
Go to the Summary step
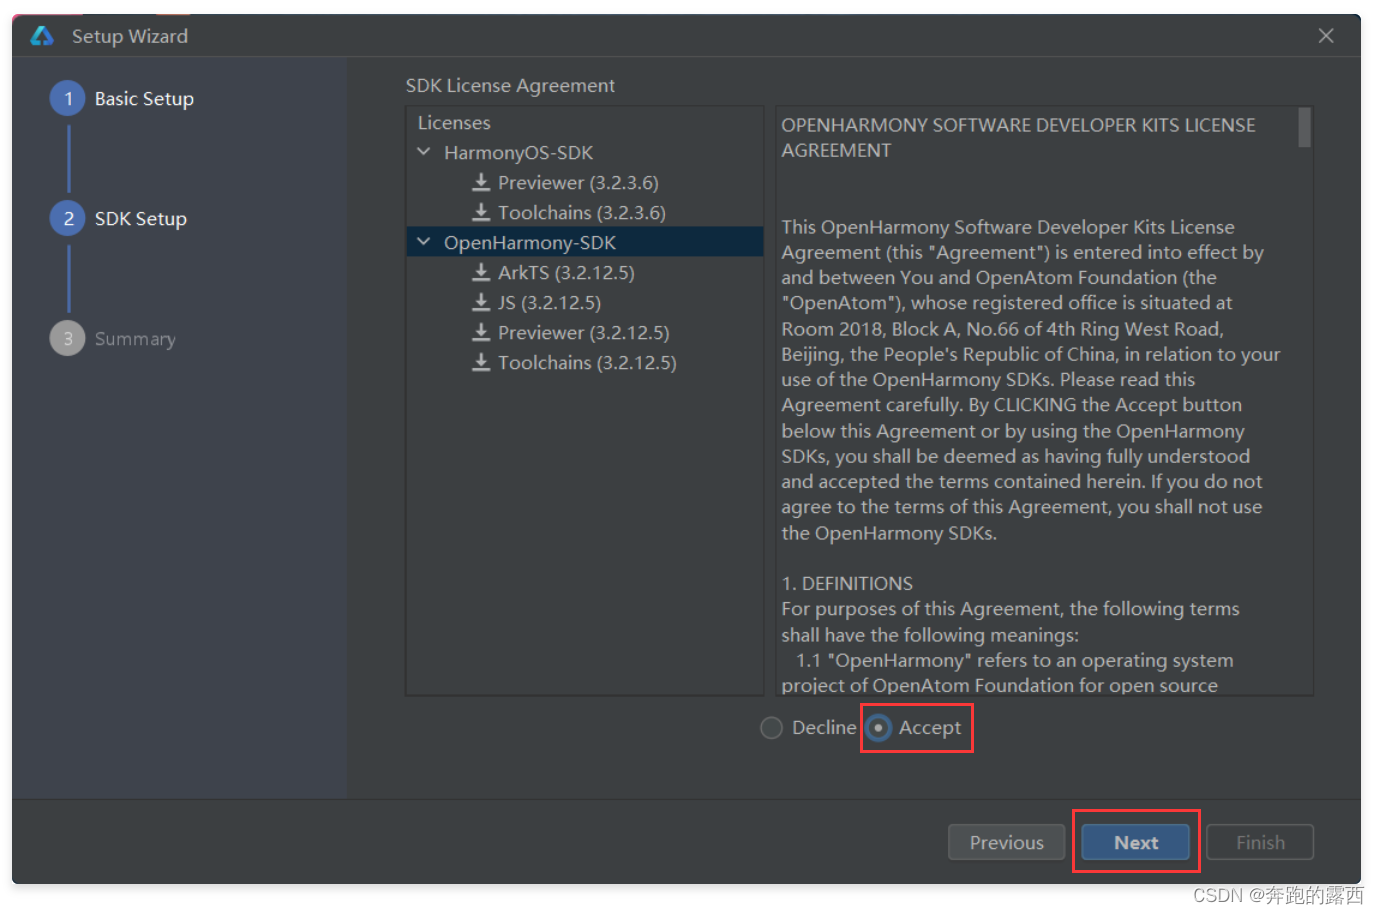pos(135,339)
